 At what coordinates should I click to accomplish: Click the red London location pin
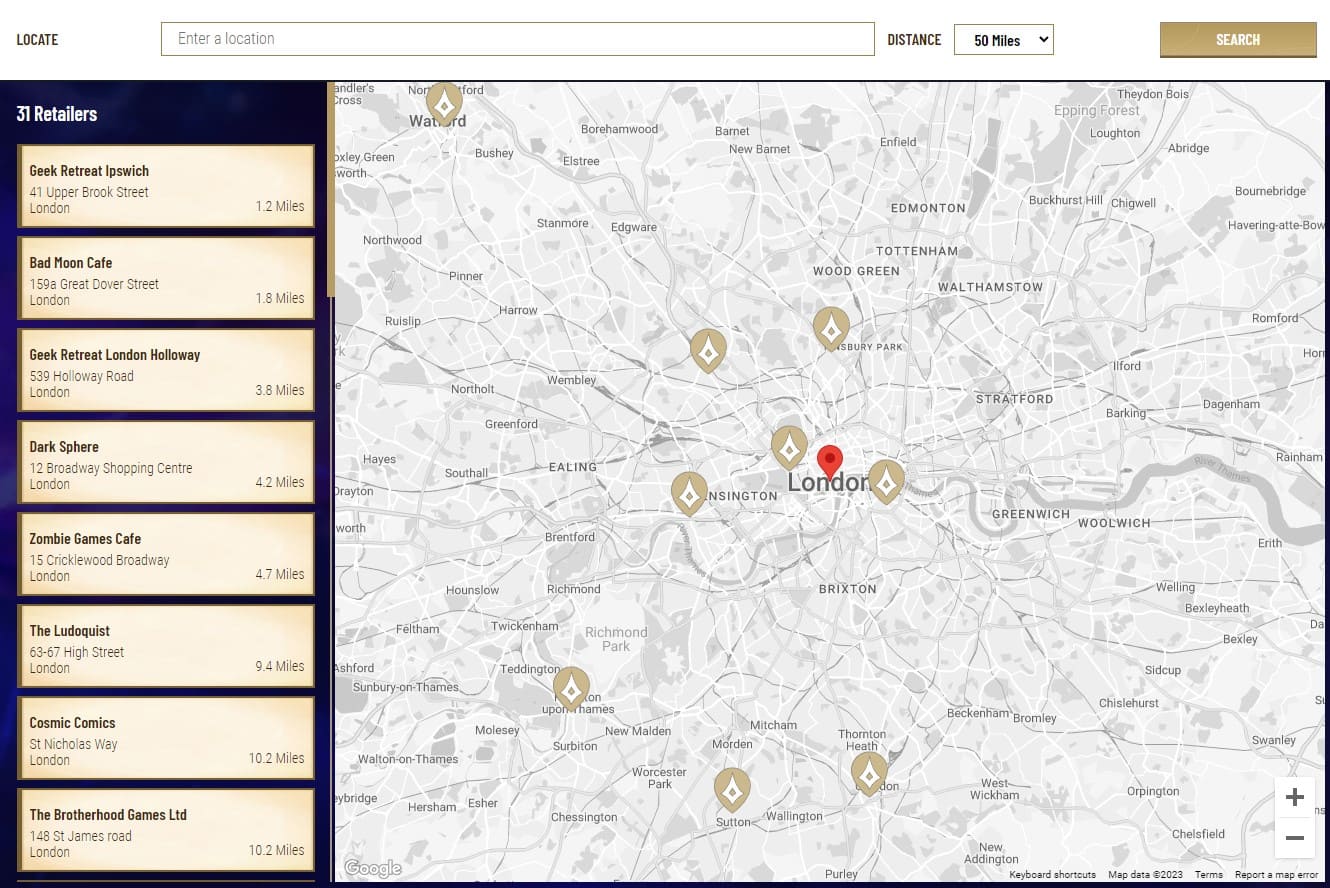(830, 463)
